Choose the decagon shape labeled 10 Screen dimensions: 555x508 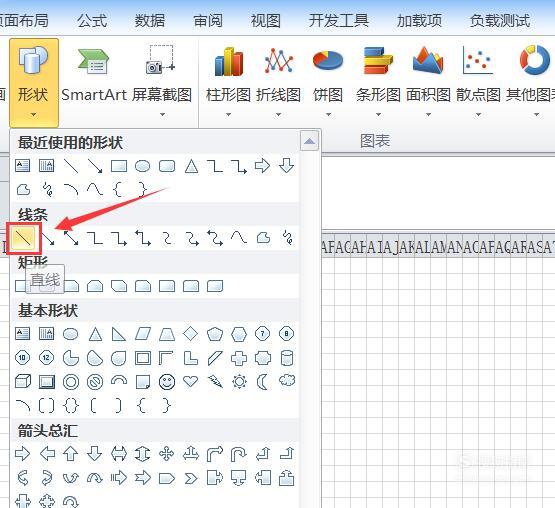(23, 358)
